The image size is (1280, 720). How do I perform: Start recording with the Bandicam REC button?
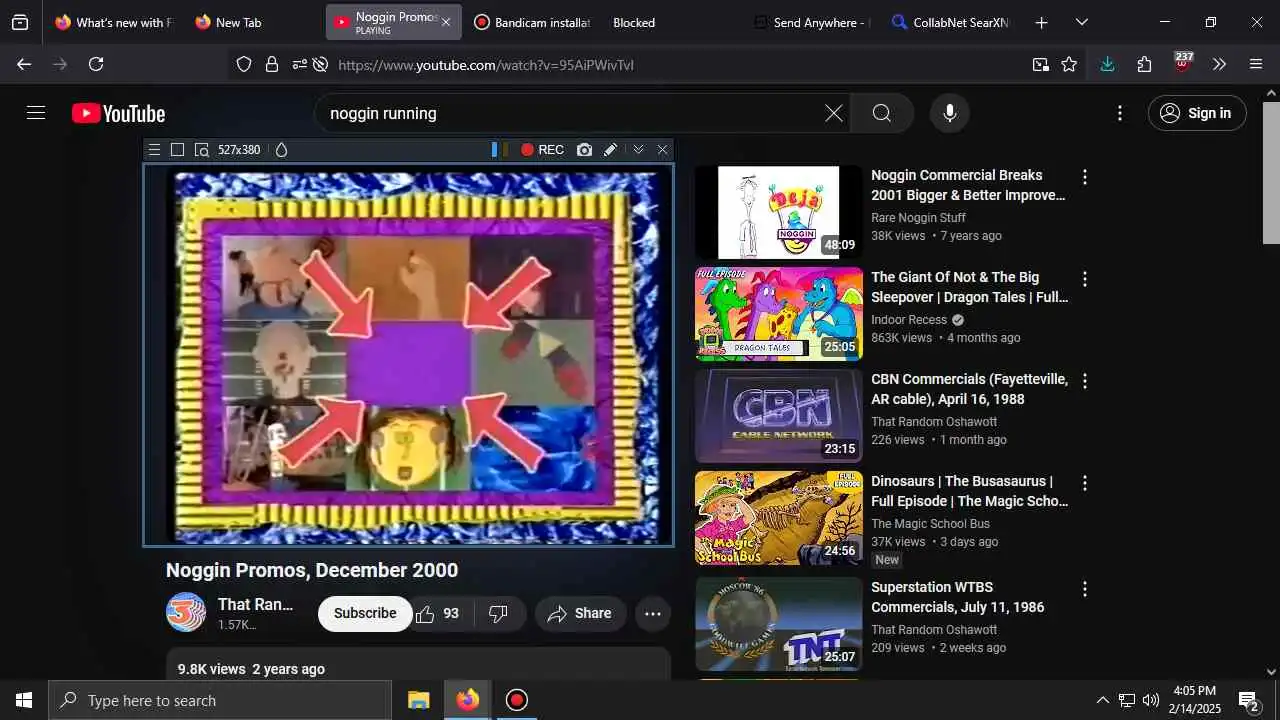coord(542,150)
